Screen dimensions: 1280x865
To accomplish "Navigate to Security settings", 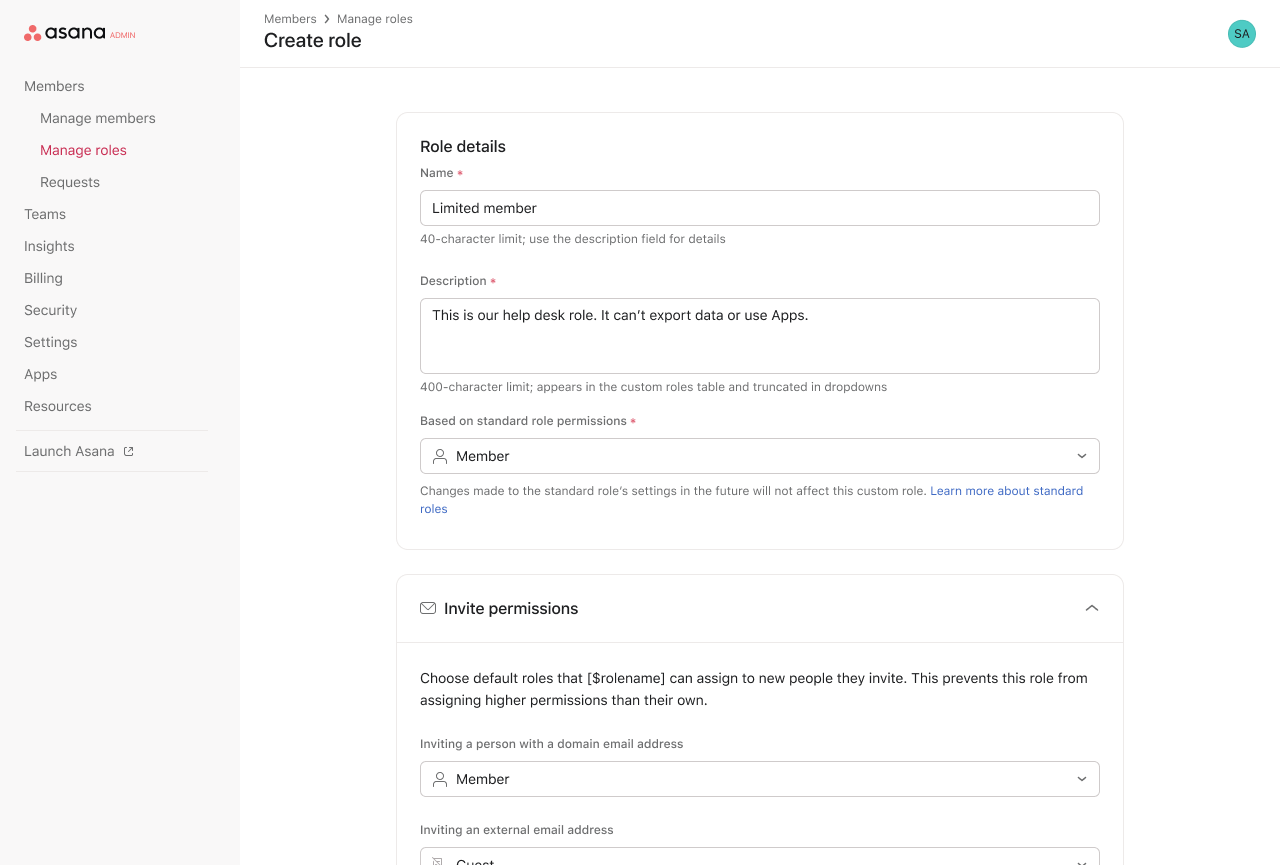I will coord(50,310).
